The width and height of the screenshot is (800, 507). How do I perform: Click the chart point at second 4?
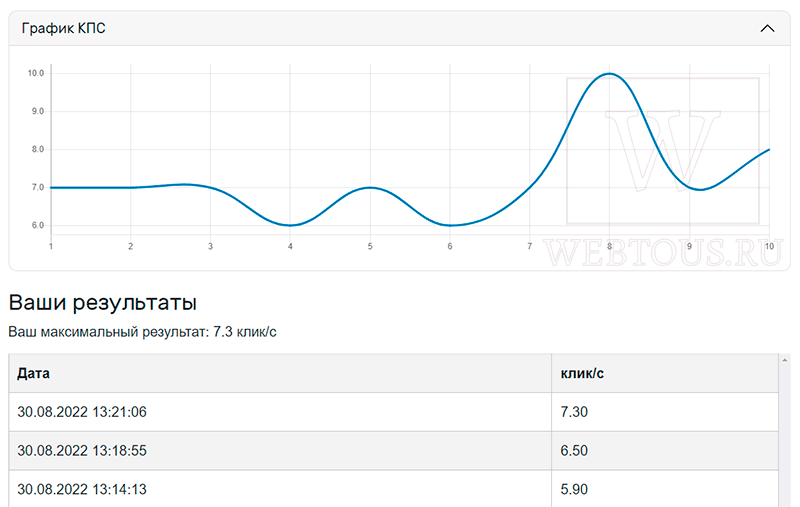tap(290, 225)
